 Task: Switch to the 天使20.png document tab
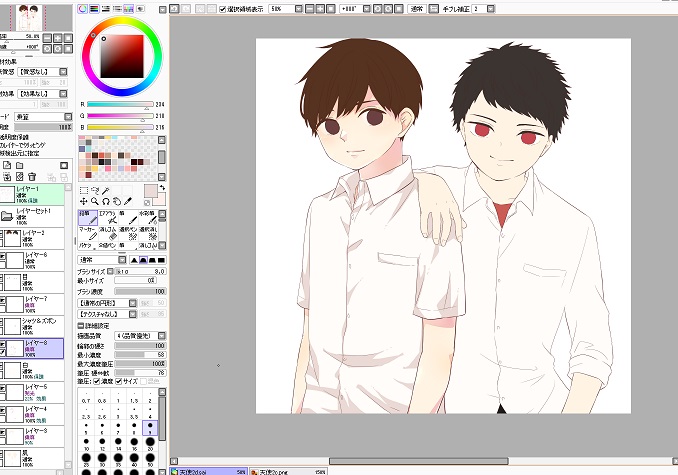point(288,472)
